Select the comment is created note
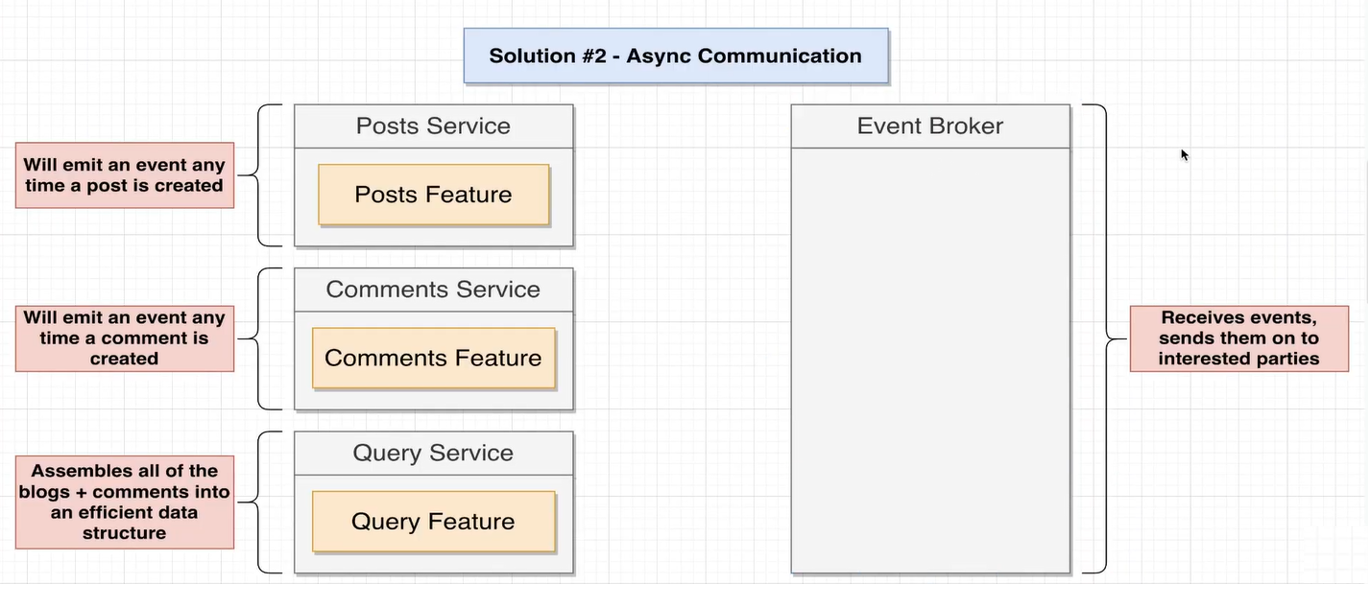1368x589 pixels. 124,338
